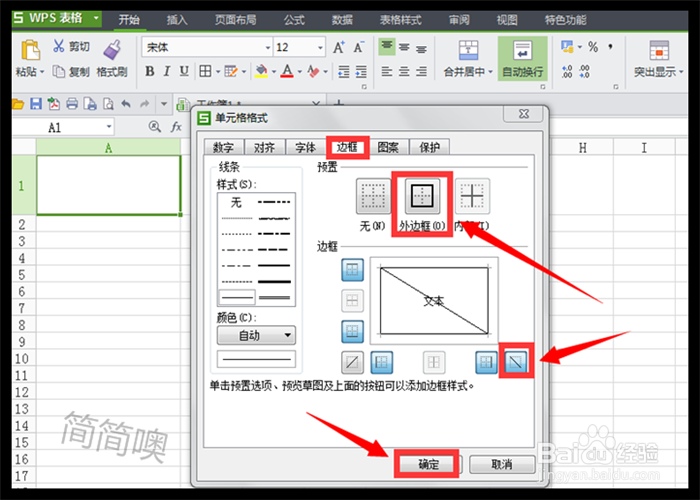The width and height of the screenshot is (700, 500).
Task: Open the 数字 tab in the dialog
Action: pos(224,147)
